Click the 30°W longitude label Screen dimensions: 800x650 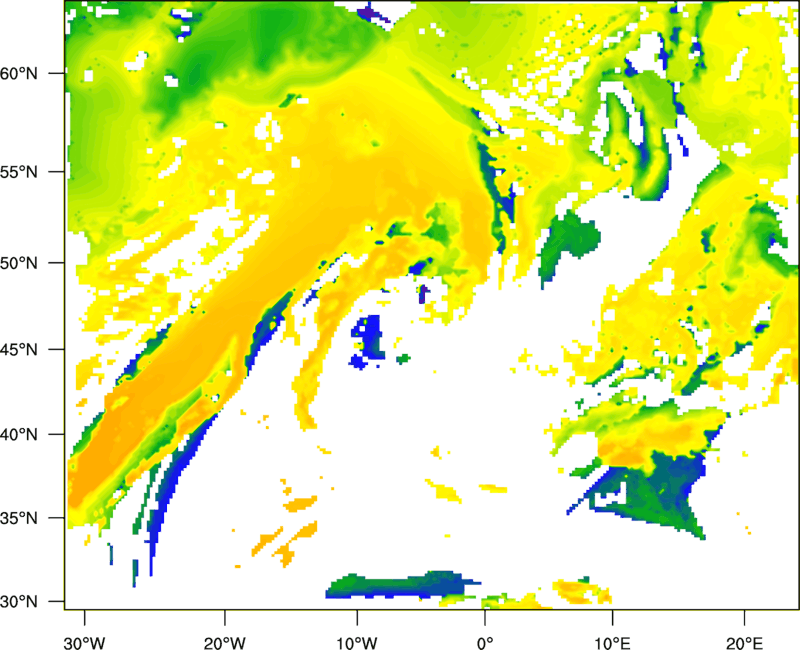point(84,642)
